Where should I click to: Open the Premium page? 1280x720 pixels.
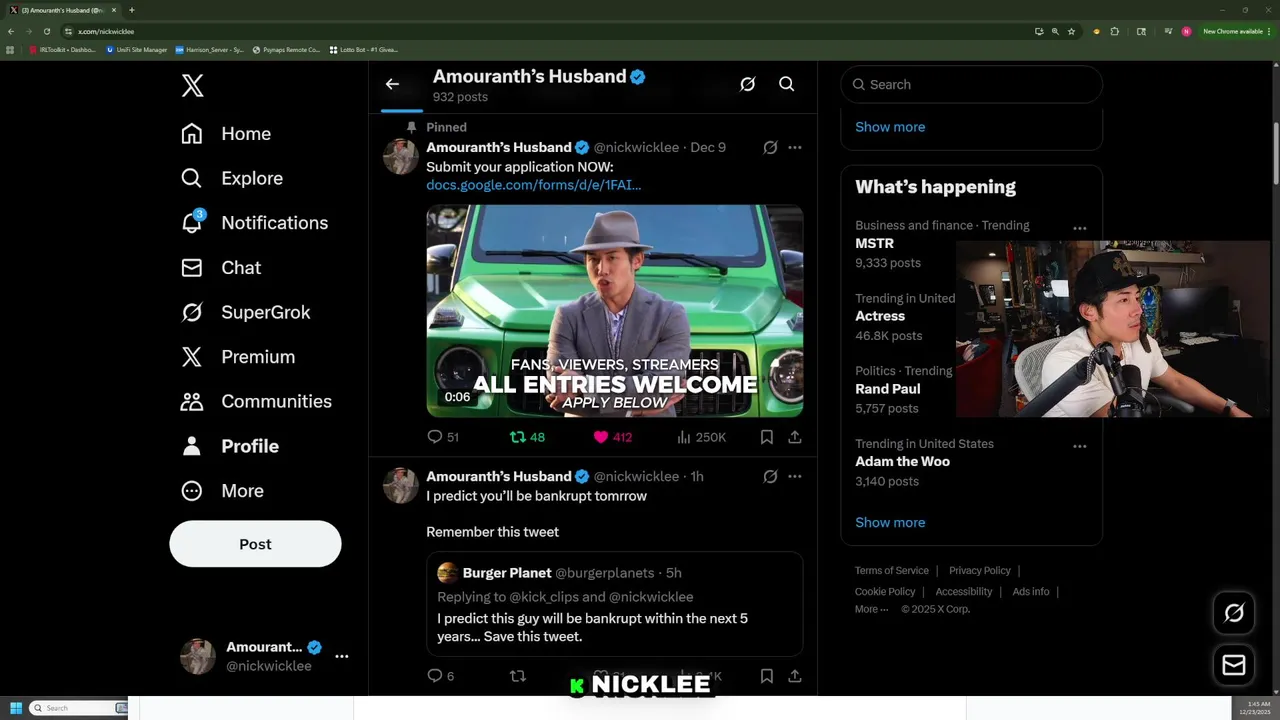[238, 357]
